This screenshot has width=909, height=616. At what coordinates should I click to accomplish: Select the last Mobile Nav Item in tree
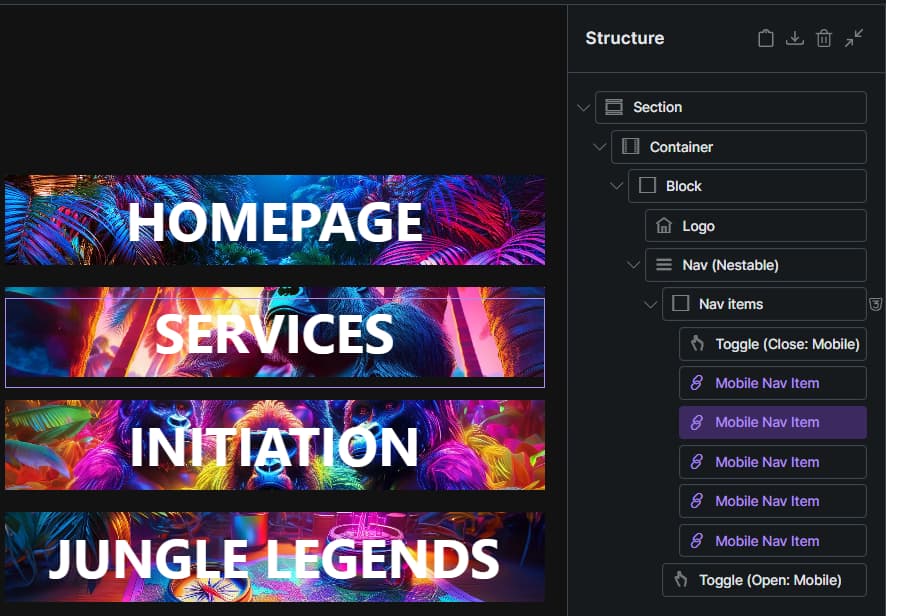(773, 541)
